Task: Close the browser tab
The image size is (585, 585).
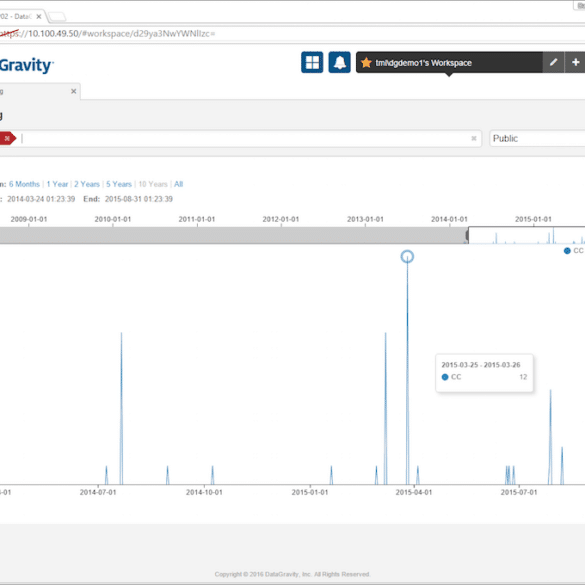Action: tap(38, 16)
